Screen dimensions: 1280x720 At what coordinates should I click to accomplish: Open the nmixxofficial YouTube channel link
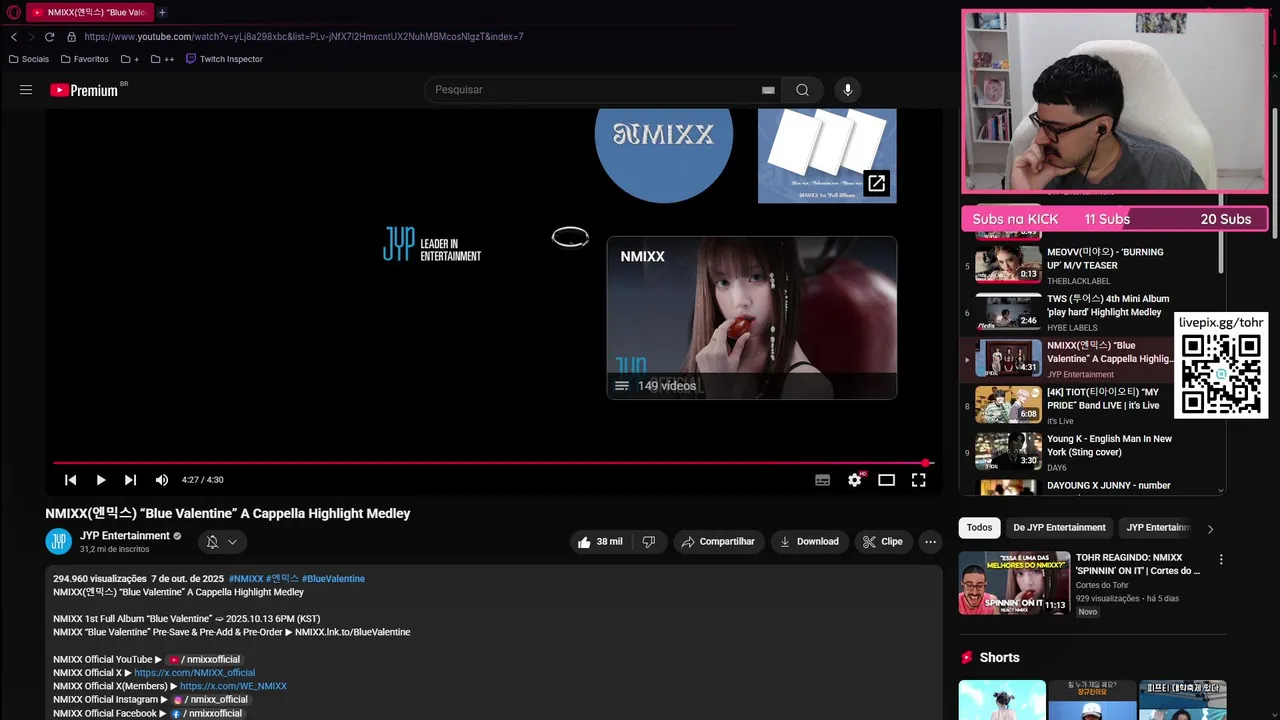(x=204, y=660)
